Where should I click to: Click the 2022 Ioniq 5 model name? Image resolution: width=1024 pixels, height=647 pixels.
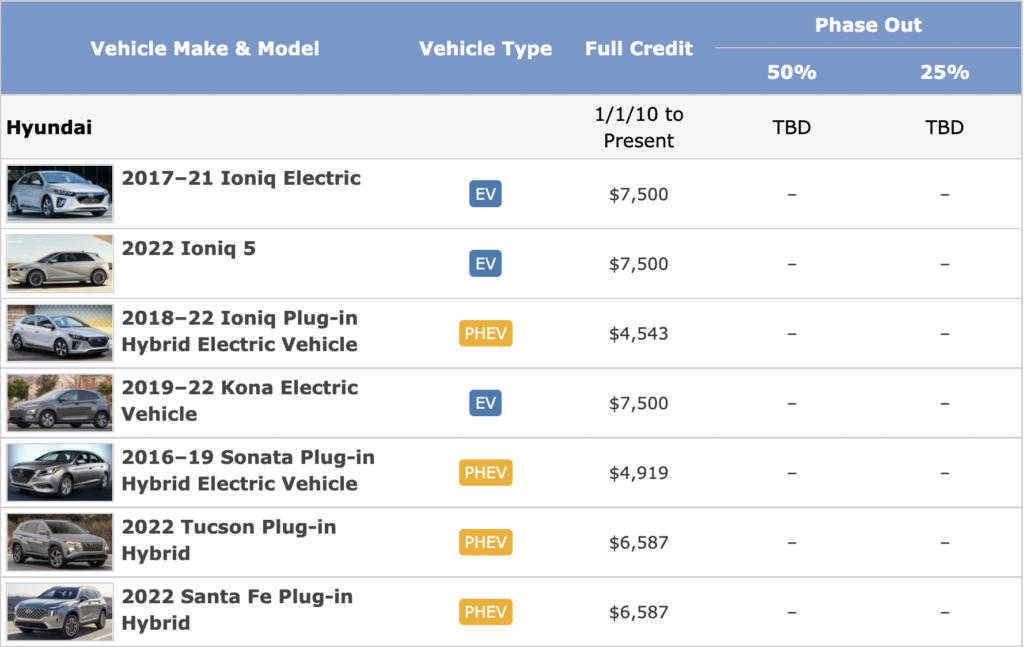coord(189,248)
